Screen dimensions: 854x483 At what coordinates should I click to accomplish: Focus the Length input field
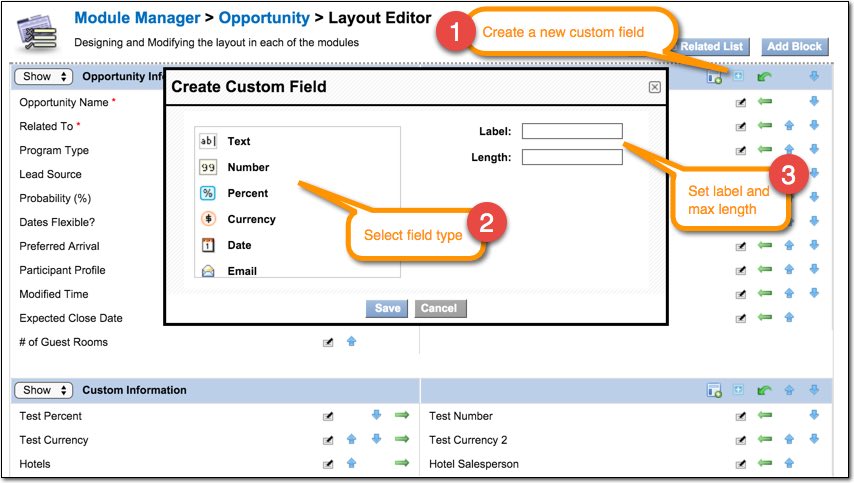pyautogui.click(x=572, y=157)
